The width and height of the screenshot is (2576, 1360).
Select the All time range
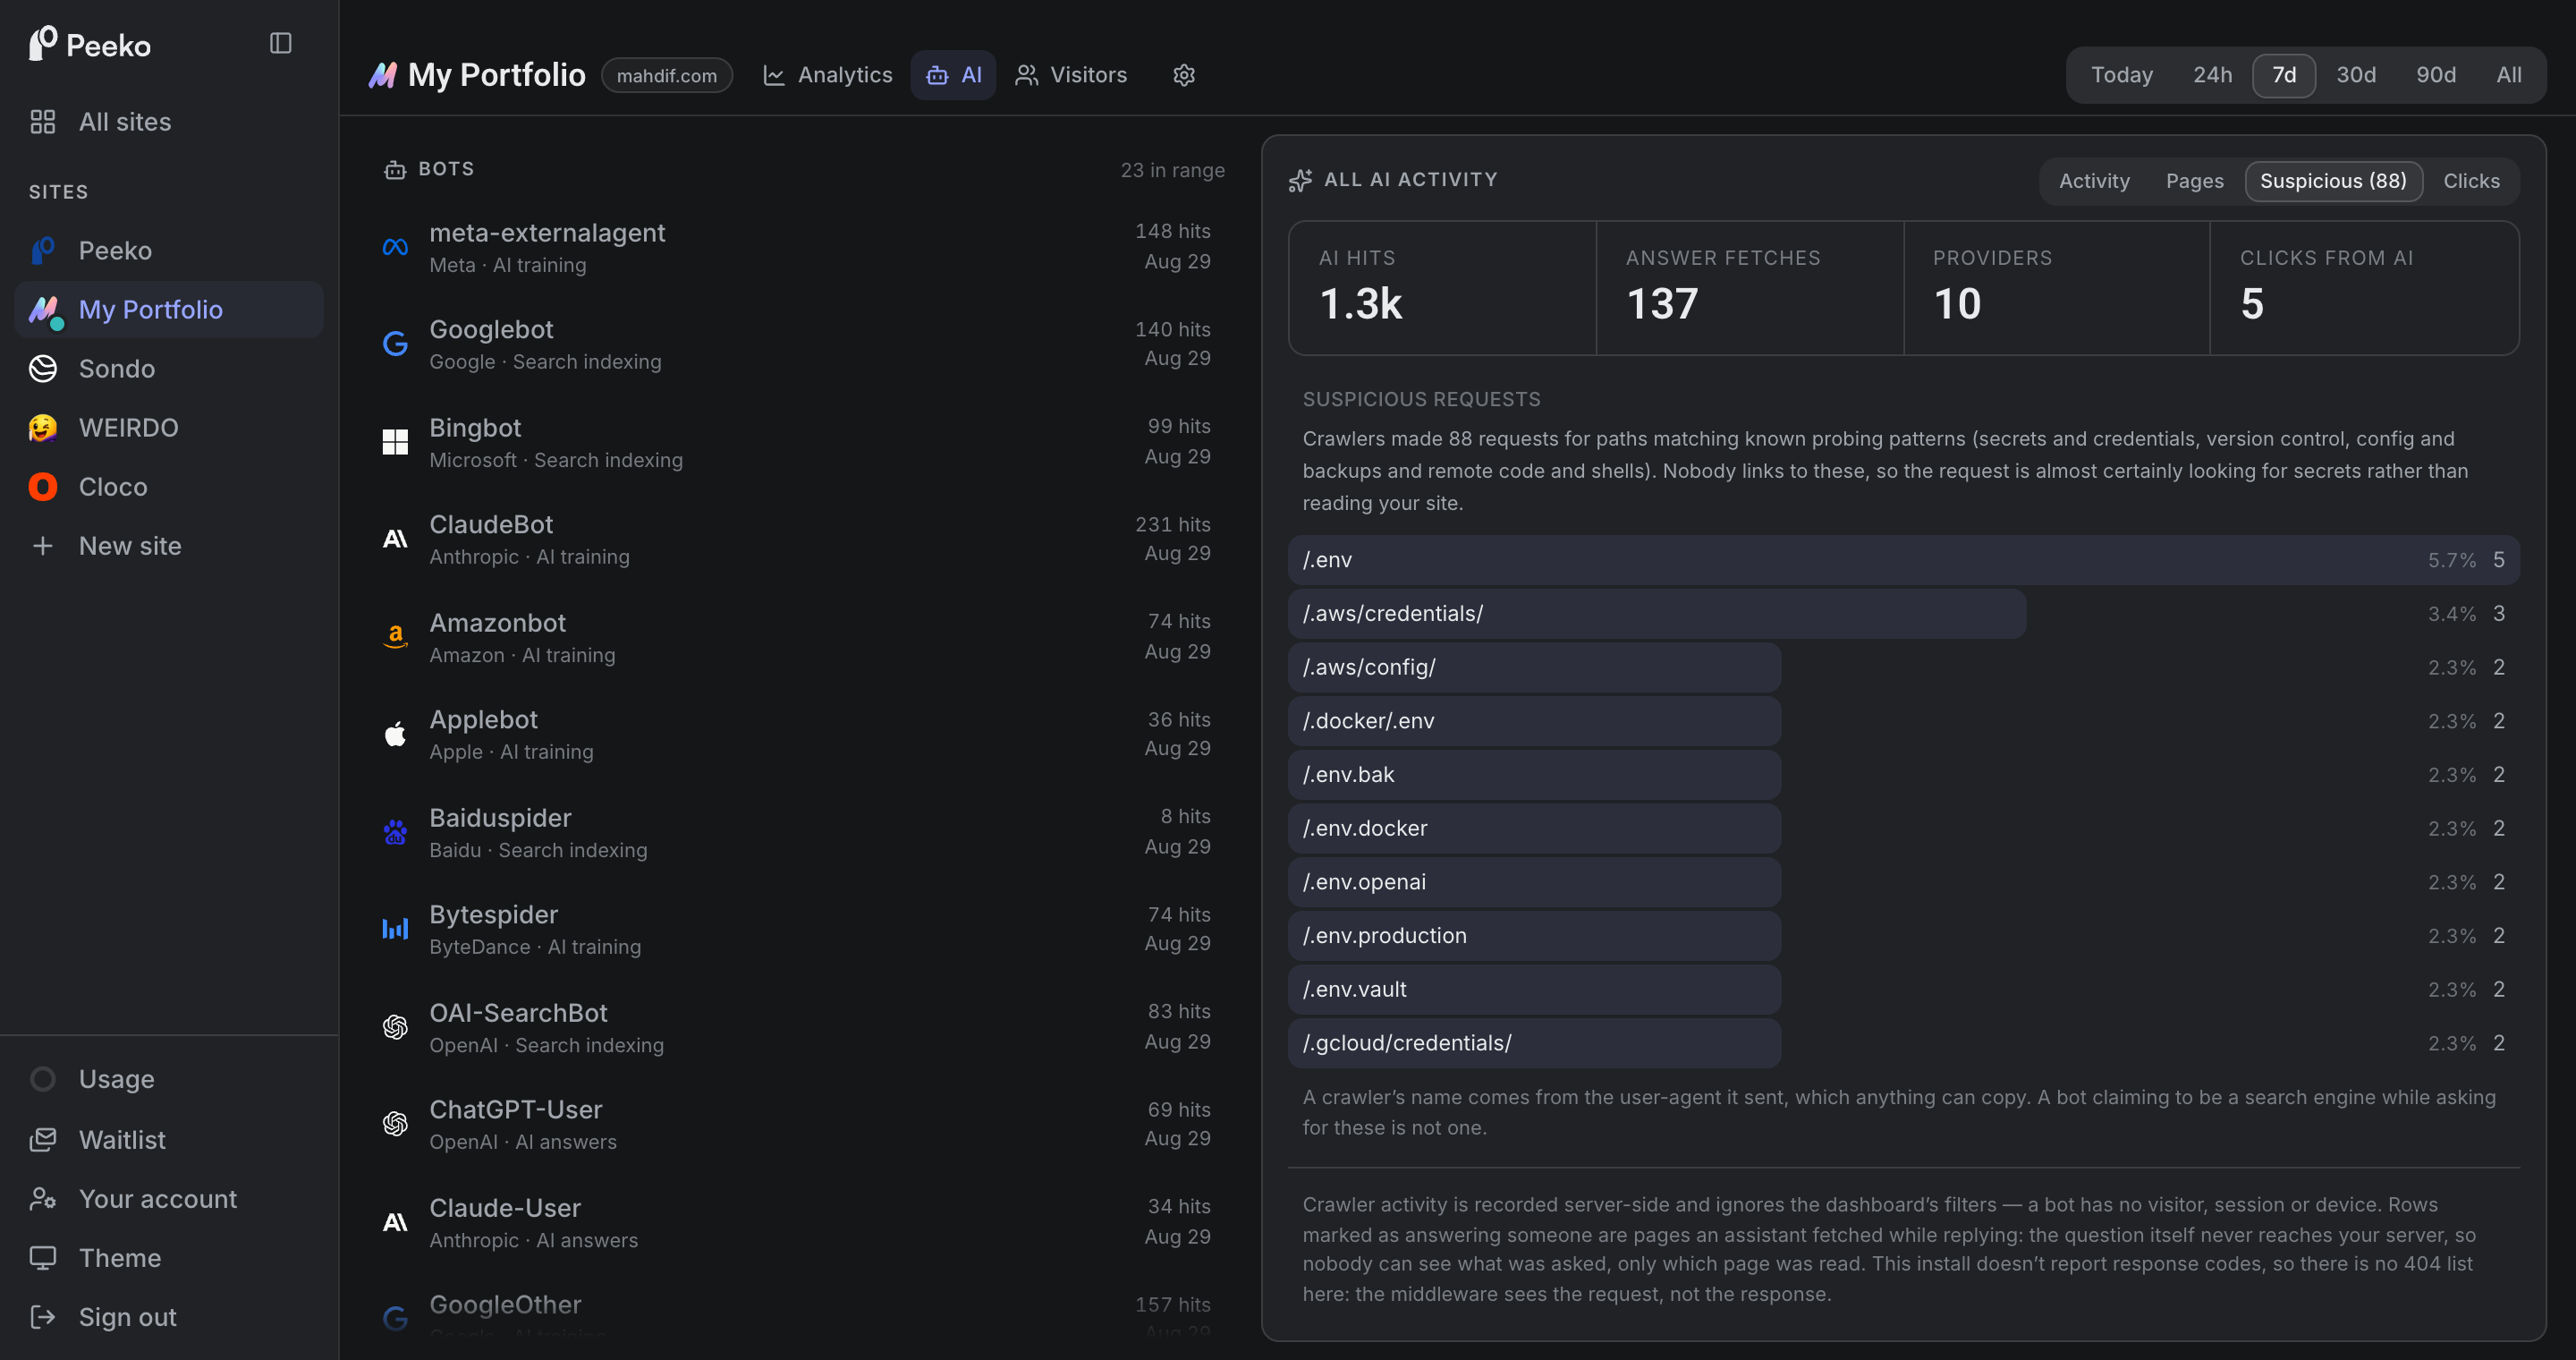point(2508,75)
